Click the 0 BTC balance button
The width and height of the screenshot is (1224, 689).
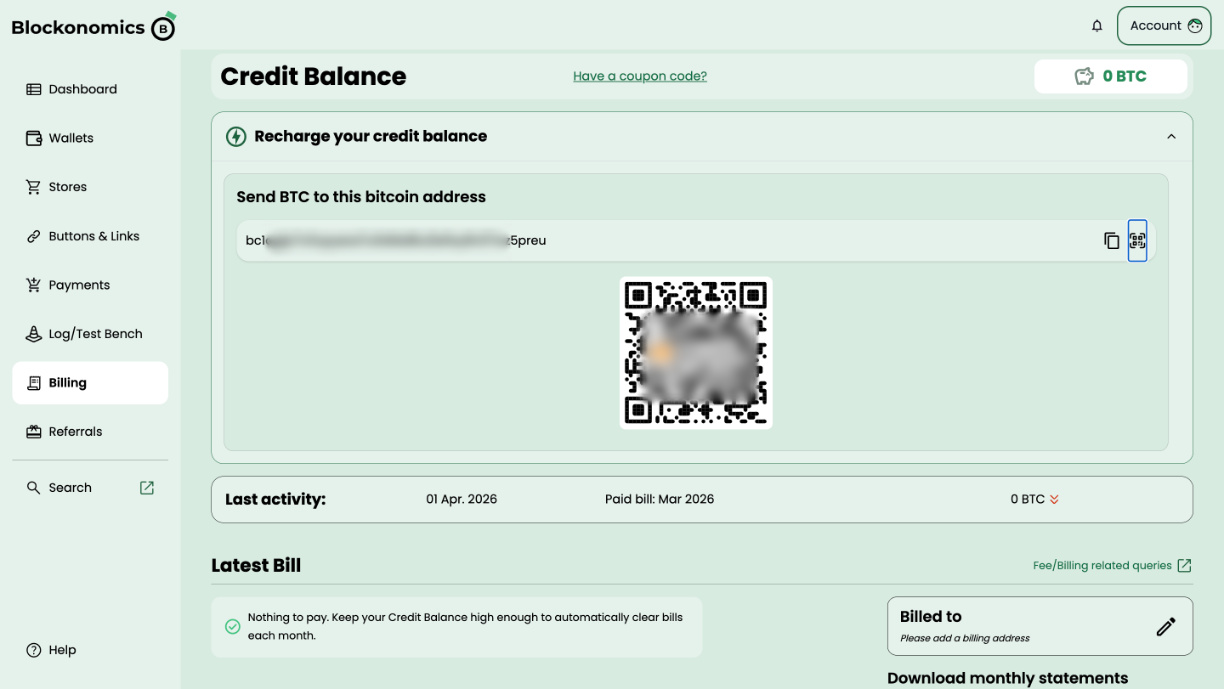tap(1111, 76)
